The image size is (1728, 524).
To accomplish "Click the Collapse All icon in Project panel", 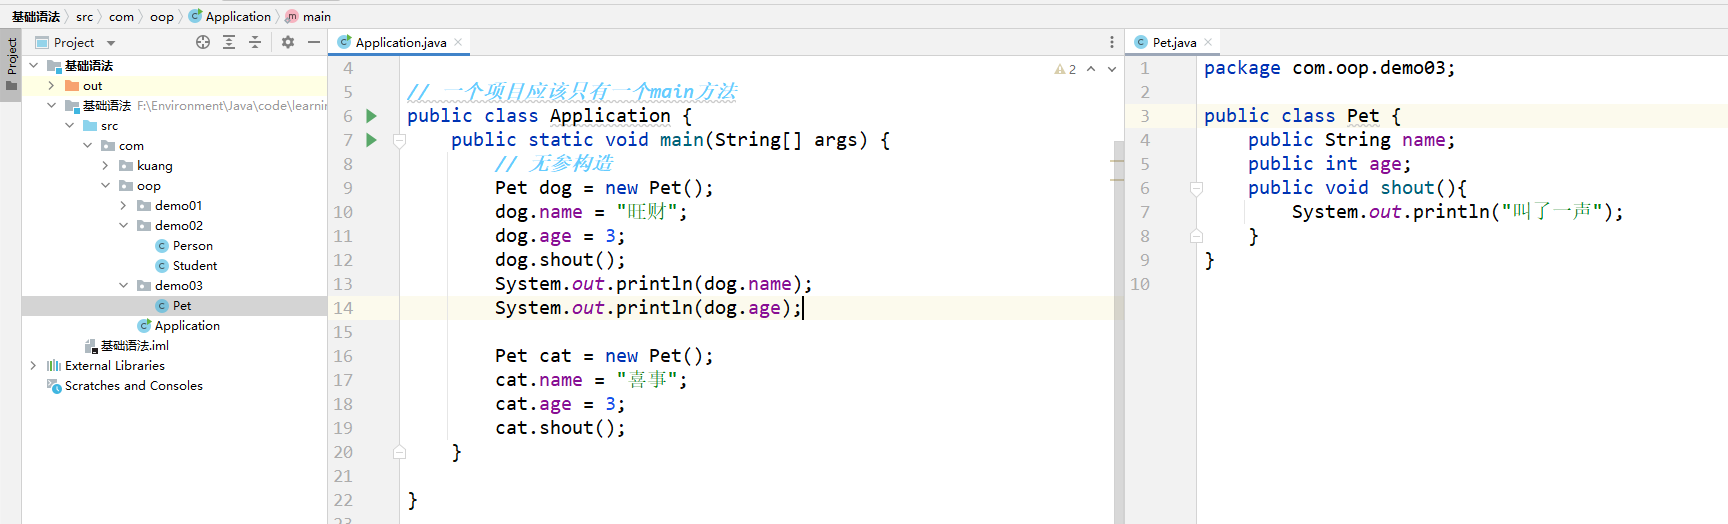I will tap(255, 42).
